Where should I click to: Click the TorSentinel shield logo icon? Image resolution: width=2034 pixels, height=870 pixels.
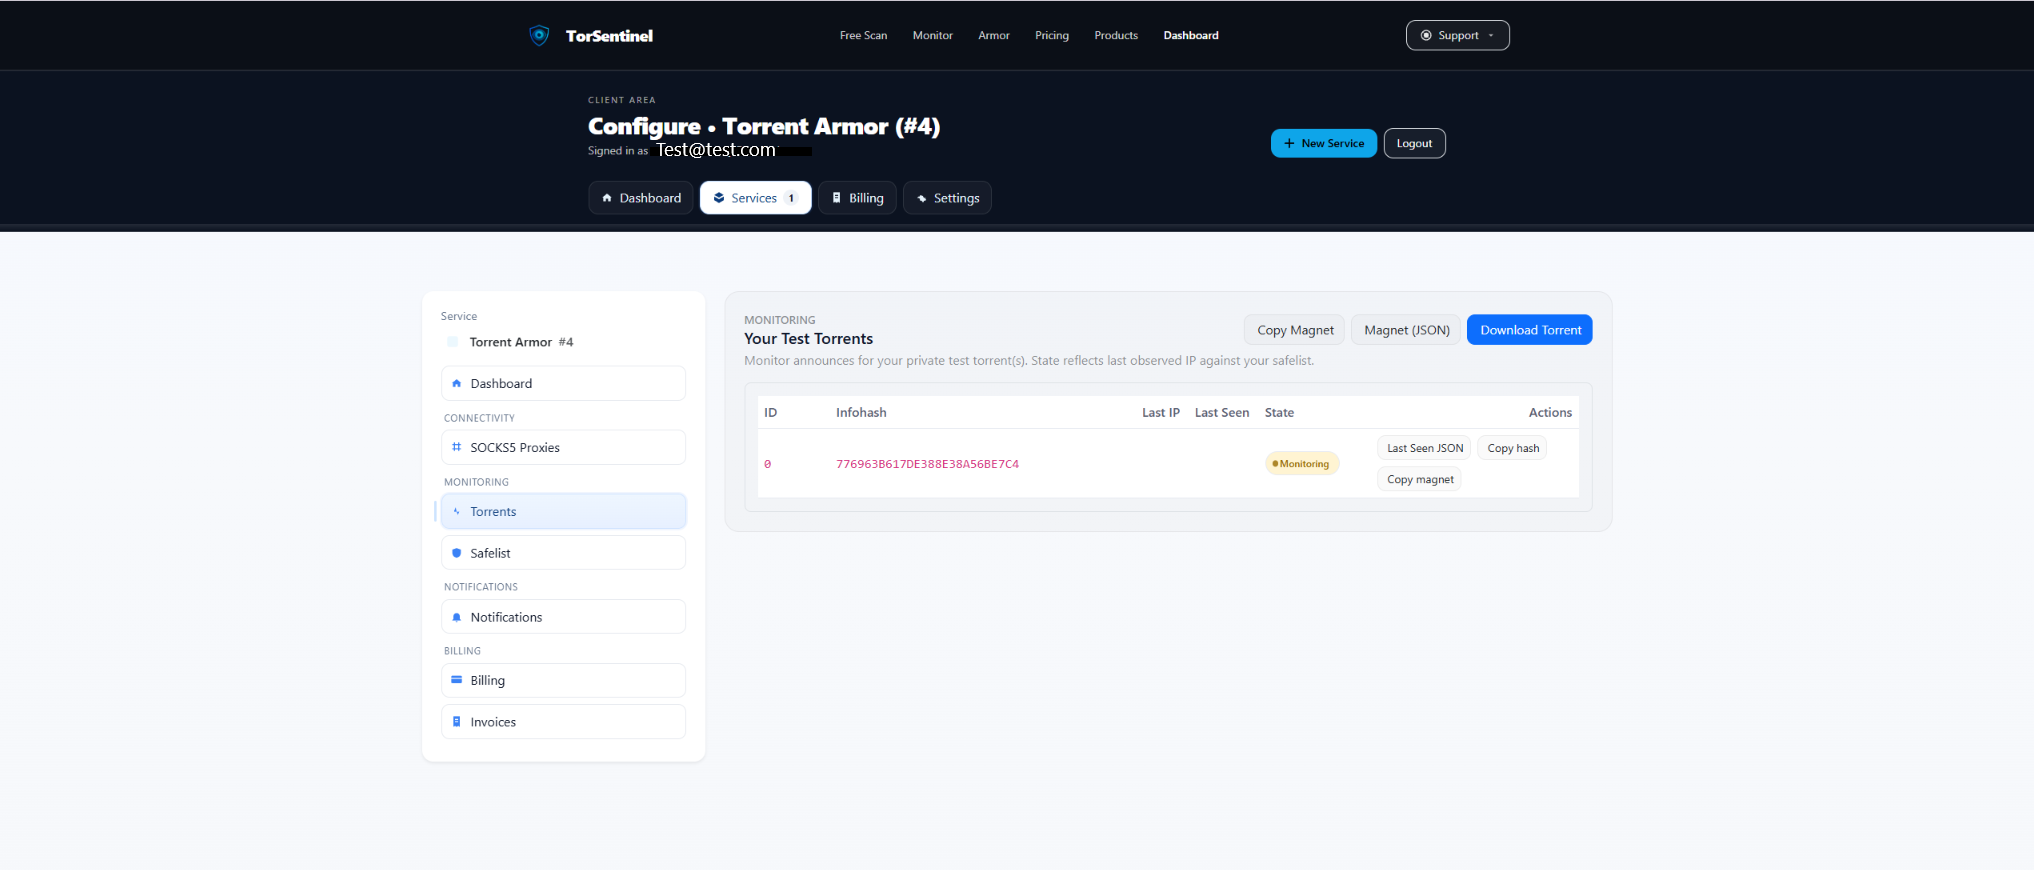[x=539, y=35]
